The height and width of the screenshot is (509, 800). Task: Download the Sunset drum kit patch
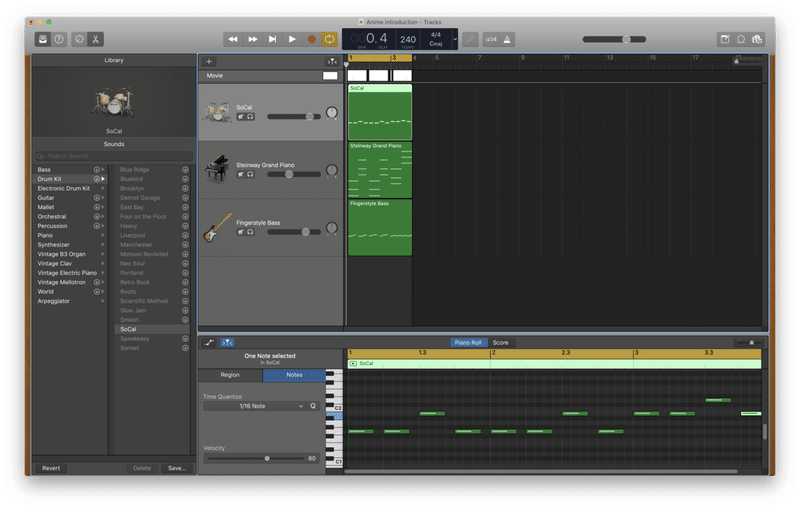pyautogui.click(x=185, y=348)
